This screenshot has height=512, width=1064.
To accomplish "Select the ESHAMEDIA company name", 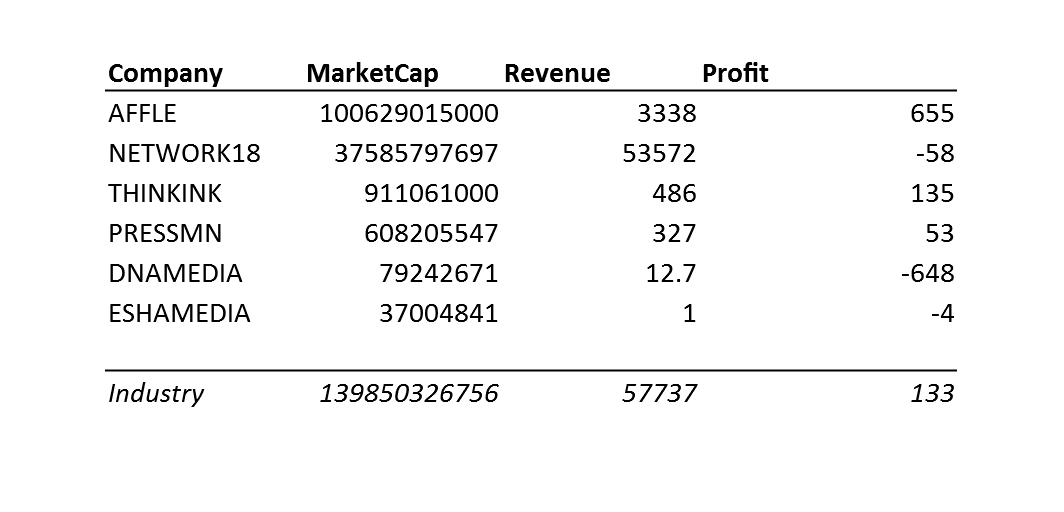I will coord(179,313).
